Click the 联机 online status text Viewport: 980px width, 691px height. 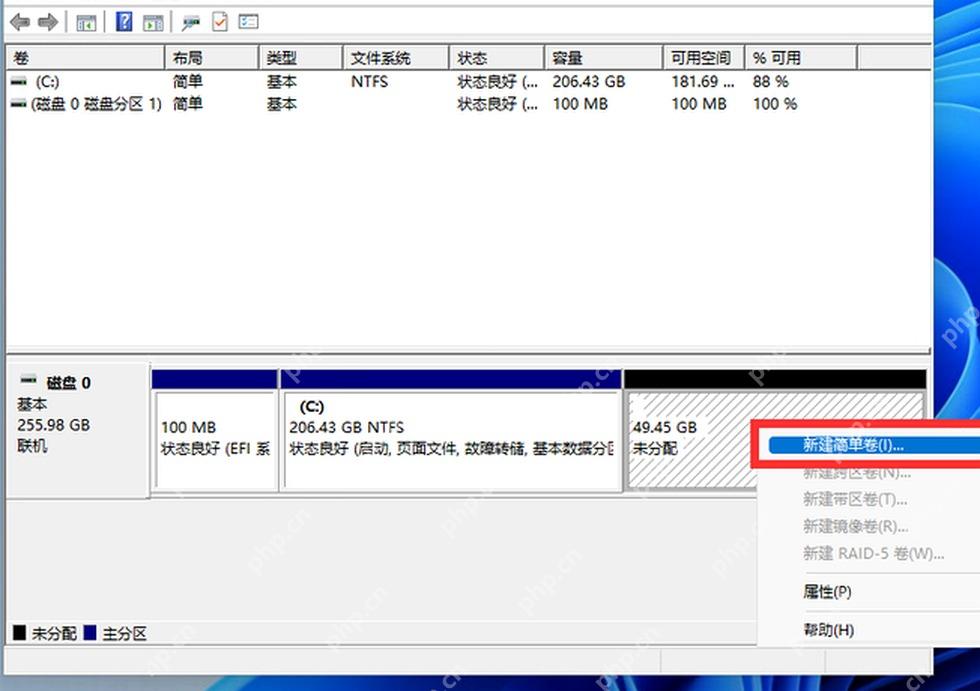pyautogui.click(x=32, y=445)
